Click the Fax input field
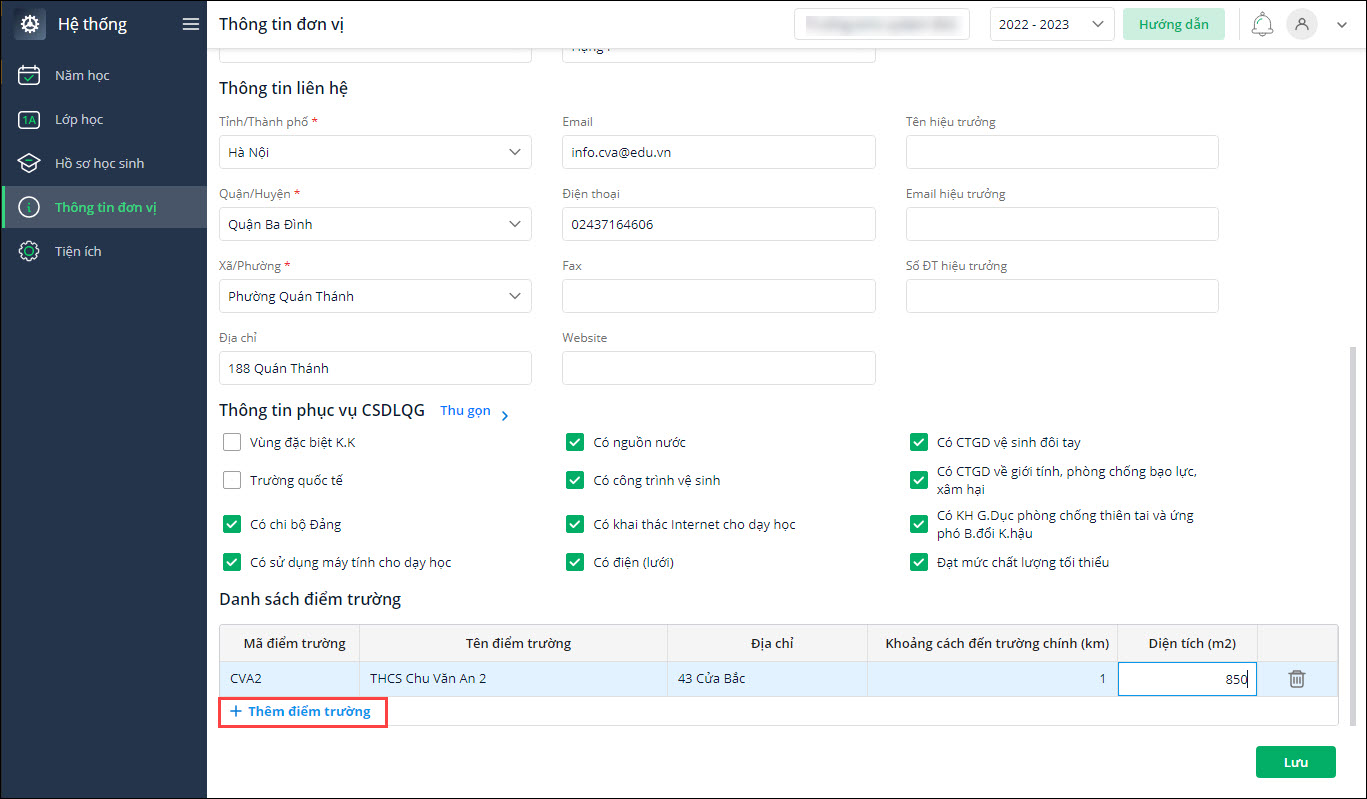This screenshot has height=799, width=1367. 719,296
